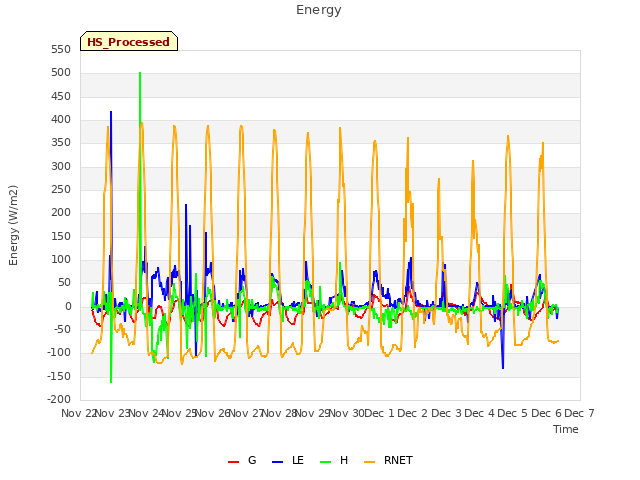Click the green H legend swatch
The width and height of the screenshot is (640, 480).
(x=326, y=462)
